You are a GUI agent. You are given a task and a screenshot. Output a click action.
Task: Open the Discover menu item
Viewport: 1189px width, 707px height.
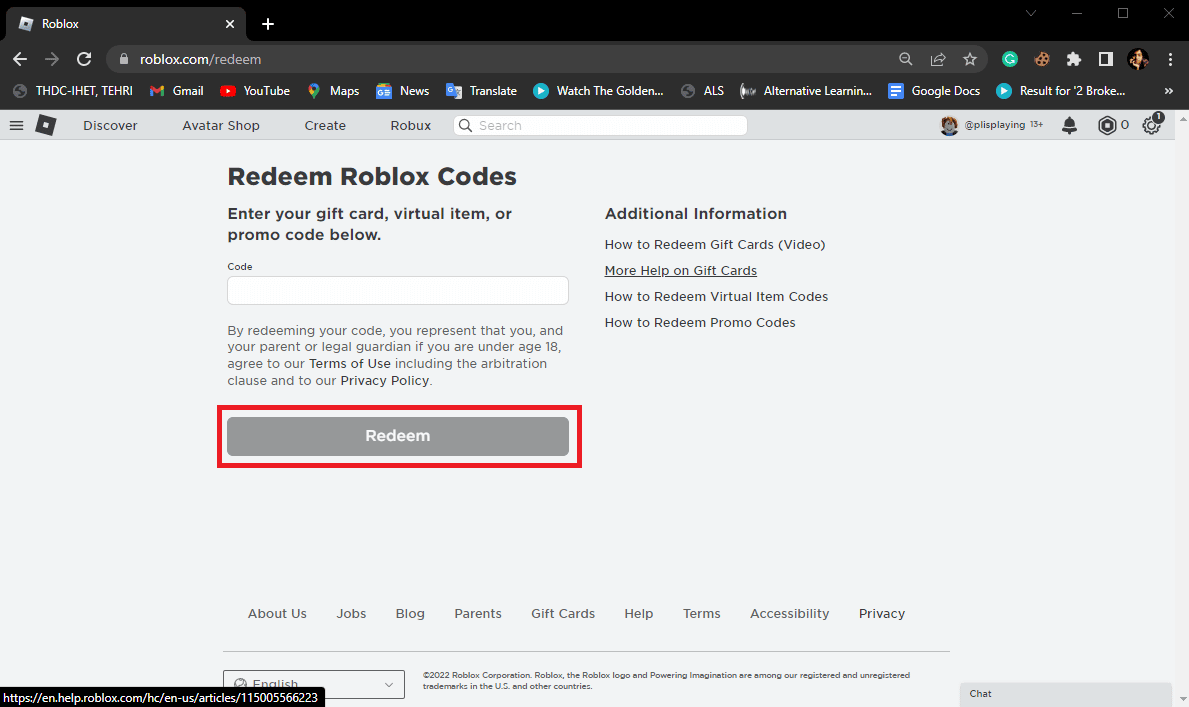110,126
